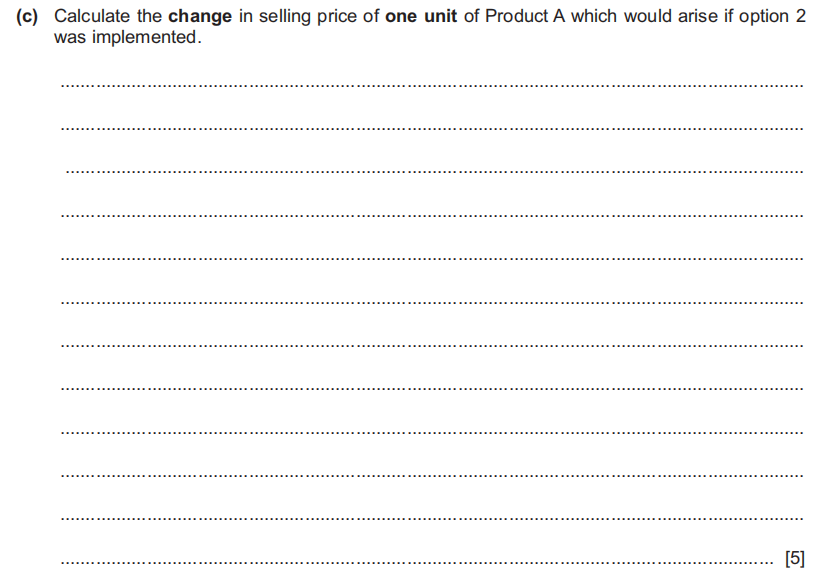The width and height of the screenshot is (834, 585).
Task: Click the bold word "change"
Action: [200, 18]
